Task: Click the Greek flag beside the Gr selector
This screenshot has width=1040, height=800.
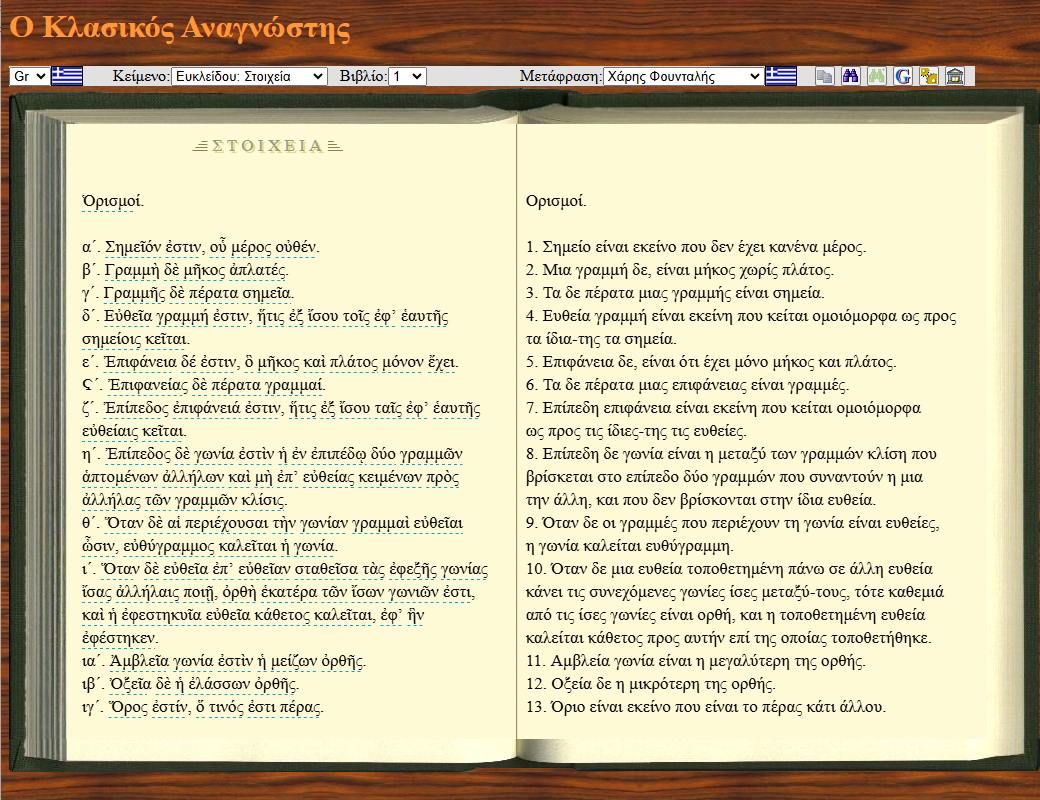Action: click(x=67, y=76)
